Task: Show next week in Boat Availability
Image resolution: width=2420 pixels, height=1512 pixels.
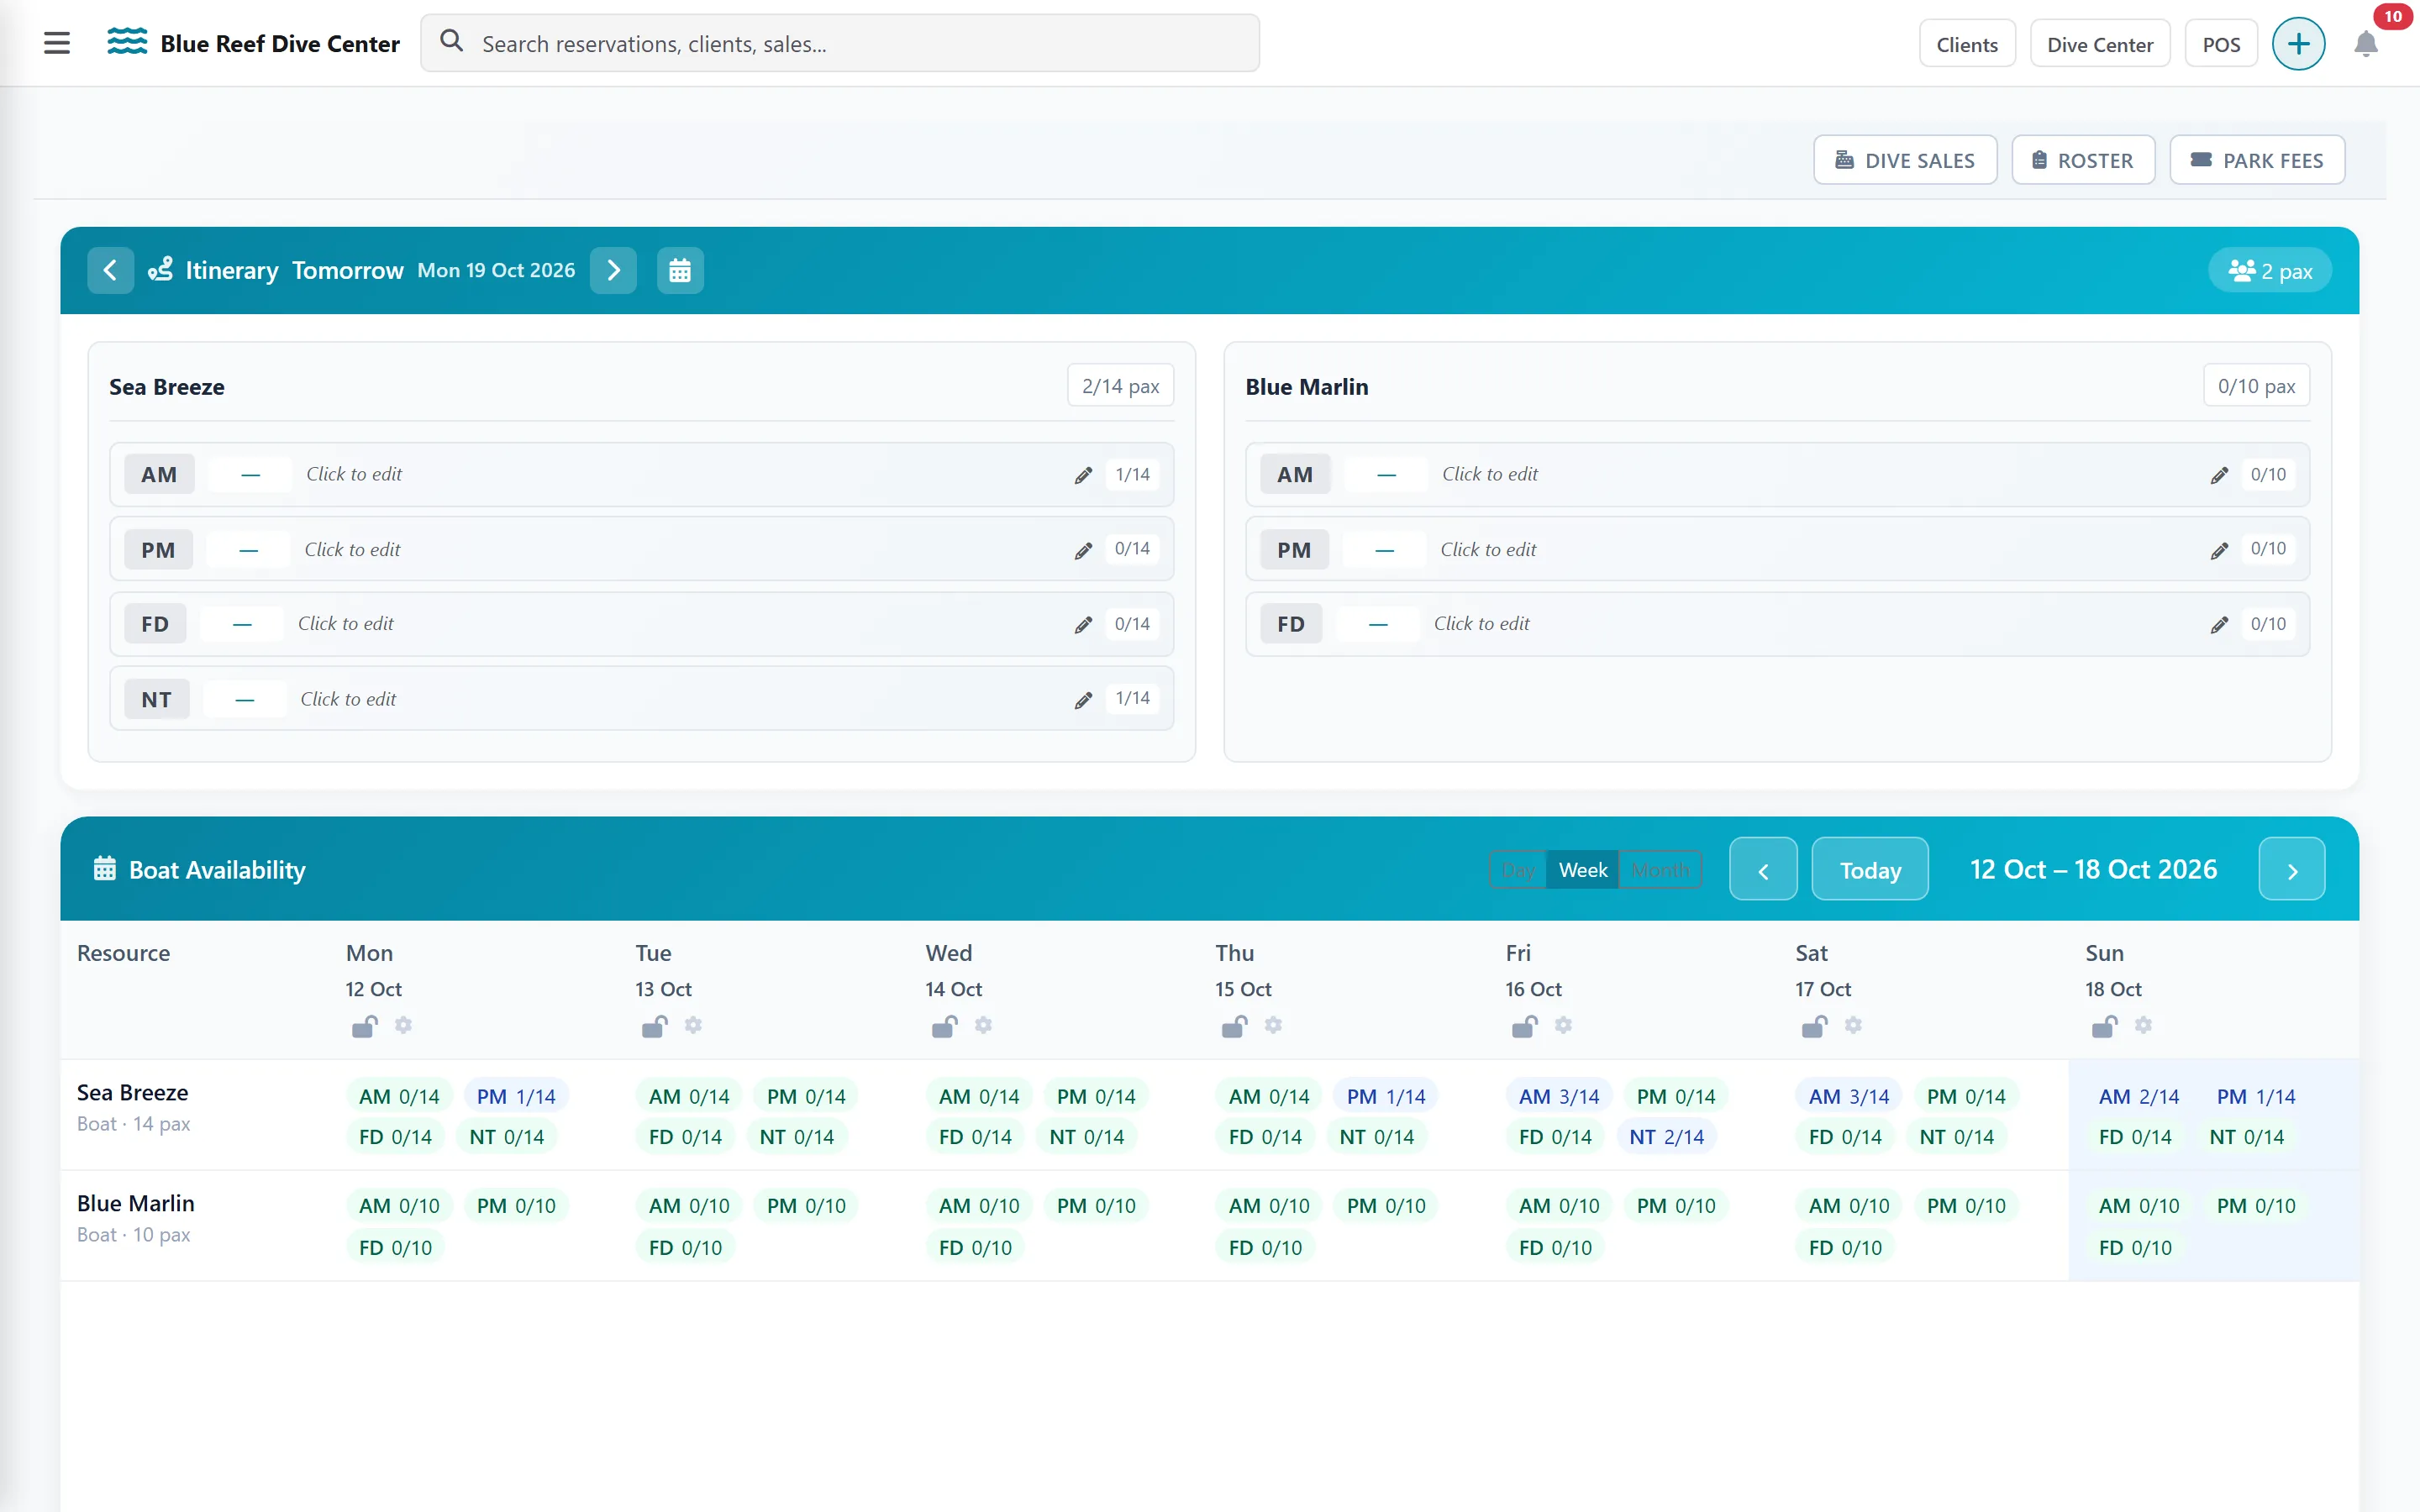Action: point(2292,869)
